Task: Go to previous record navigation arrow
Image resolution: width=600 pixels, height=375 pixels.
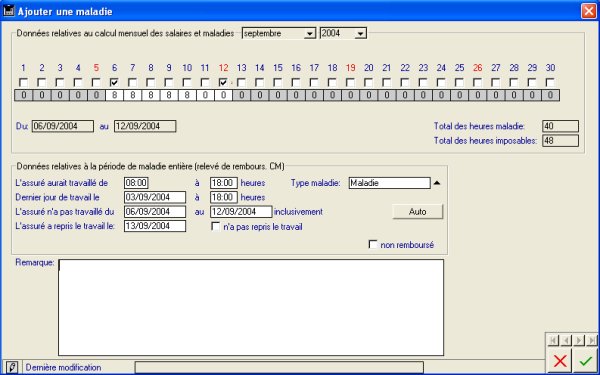Action: click(566, 340)
